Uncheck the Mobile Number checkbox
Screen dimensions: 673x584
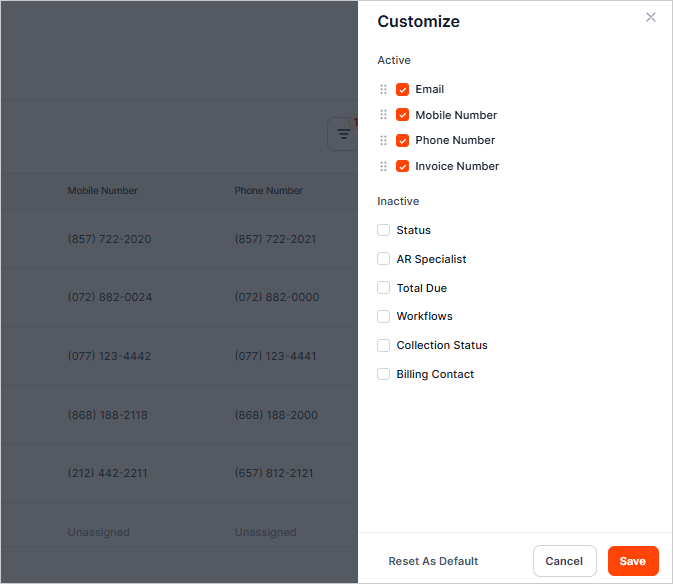[x=403, y=115]
